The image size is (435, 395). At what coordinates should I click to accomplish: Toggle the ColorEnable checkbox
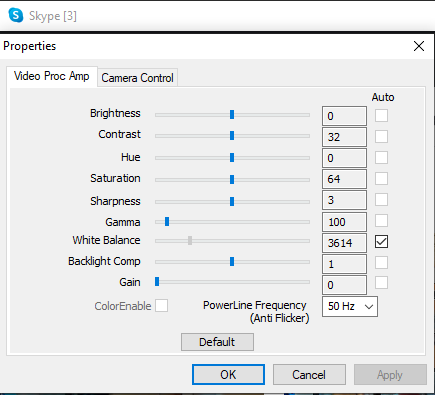(161, 305)
